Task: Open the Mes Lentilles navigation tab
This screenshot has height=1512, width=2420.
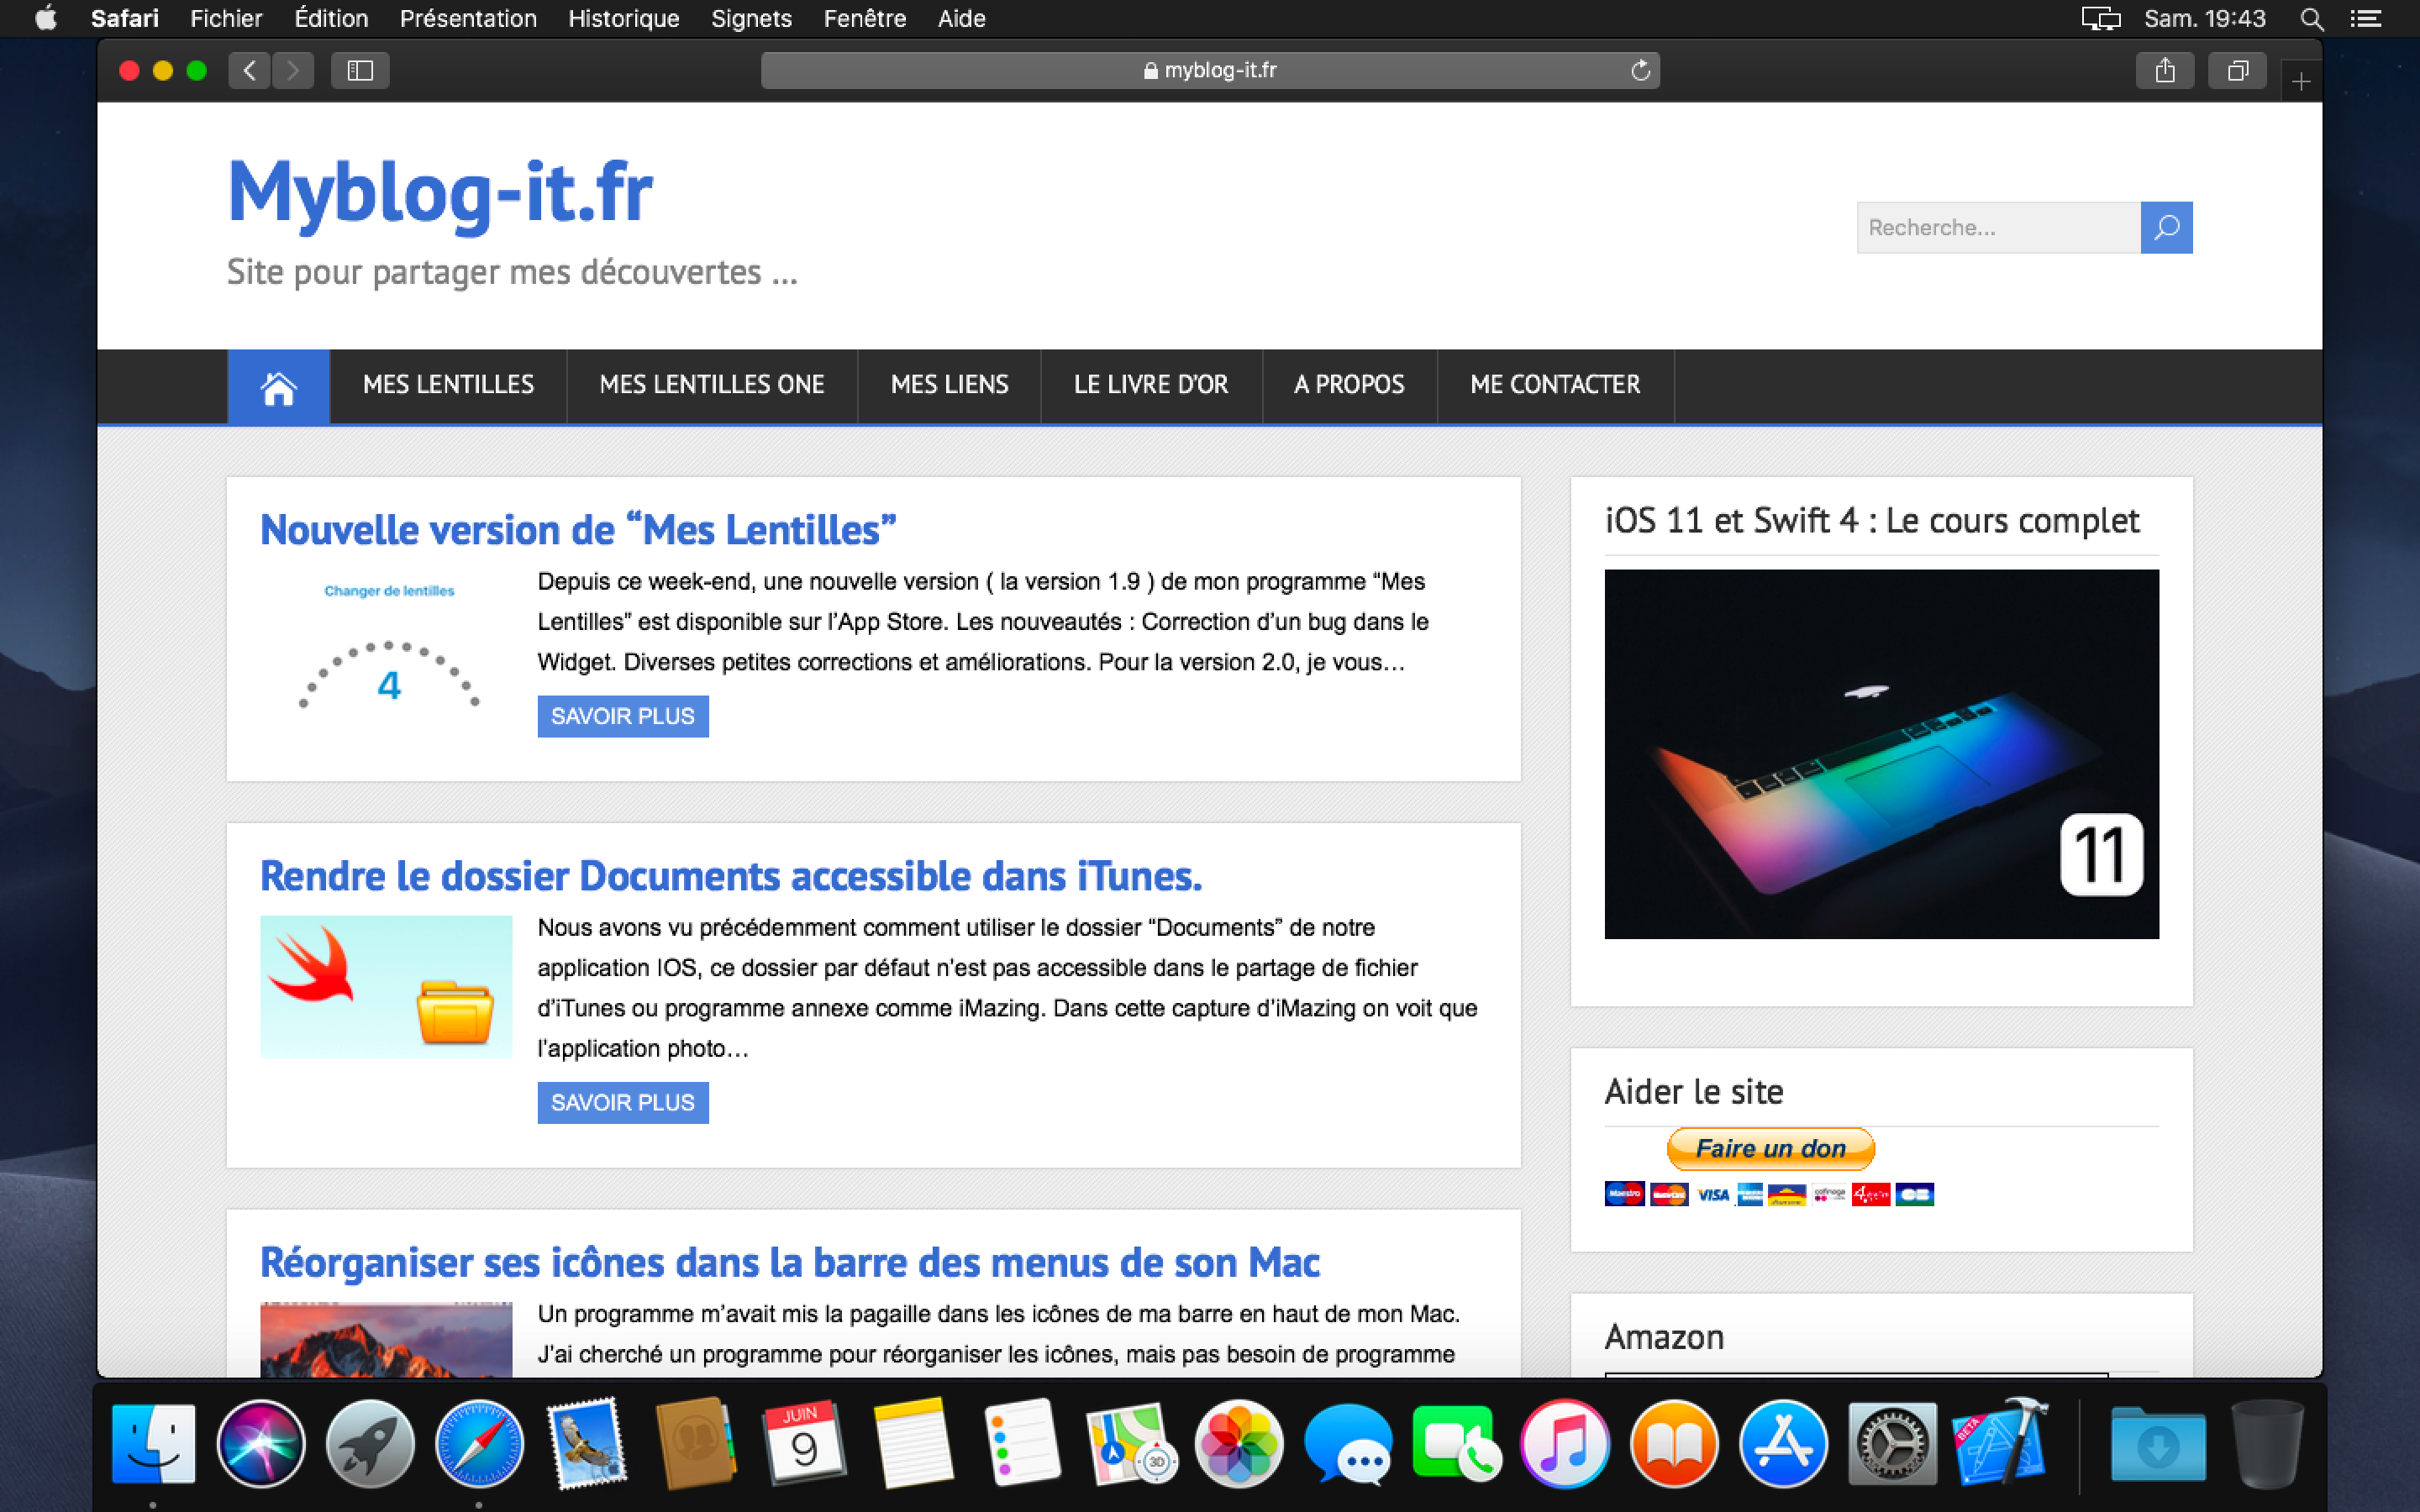Action: tap(448, 385)
